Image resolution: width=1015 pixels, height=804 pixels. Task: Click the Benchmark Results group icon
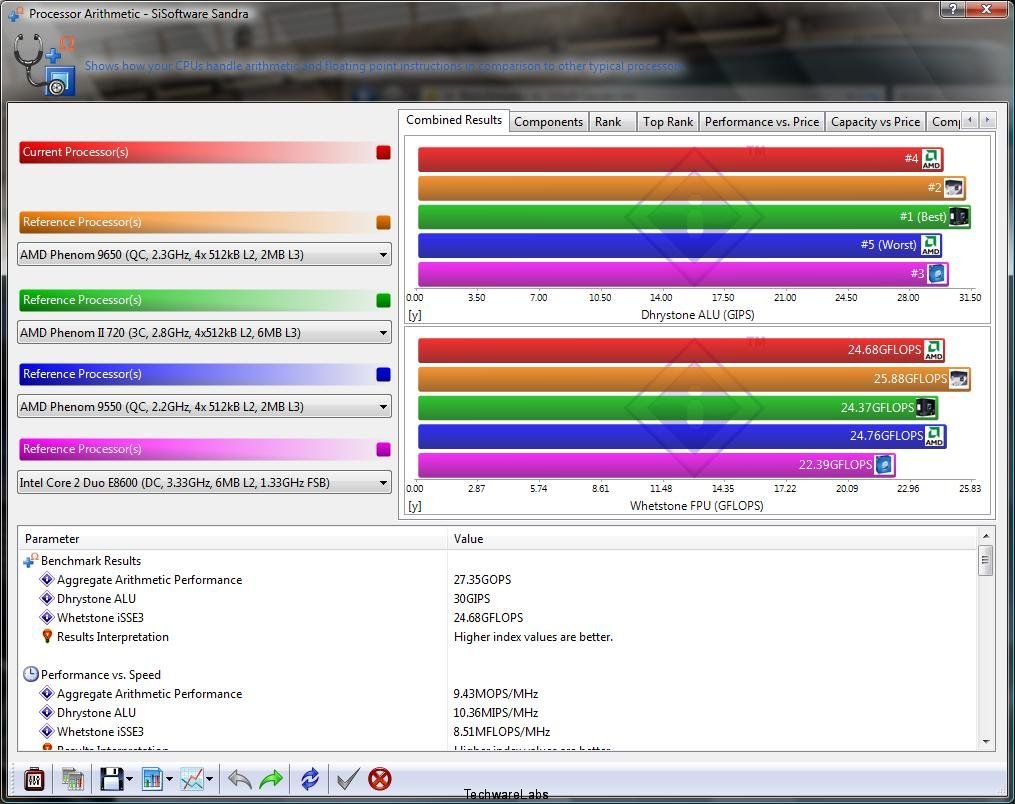(30, 561)
